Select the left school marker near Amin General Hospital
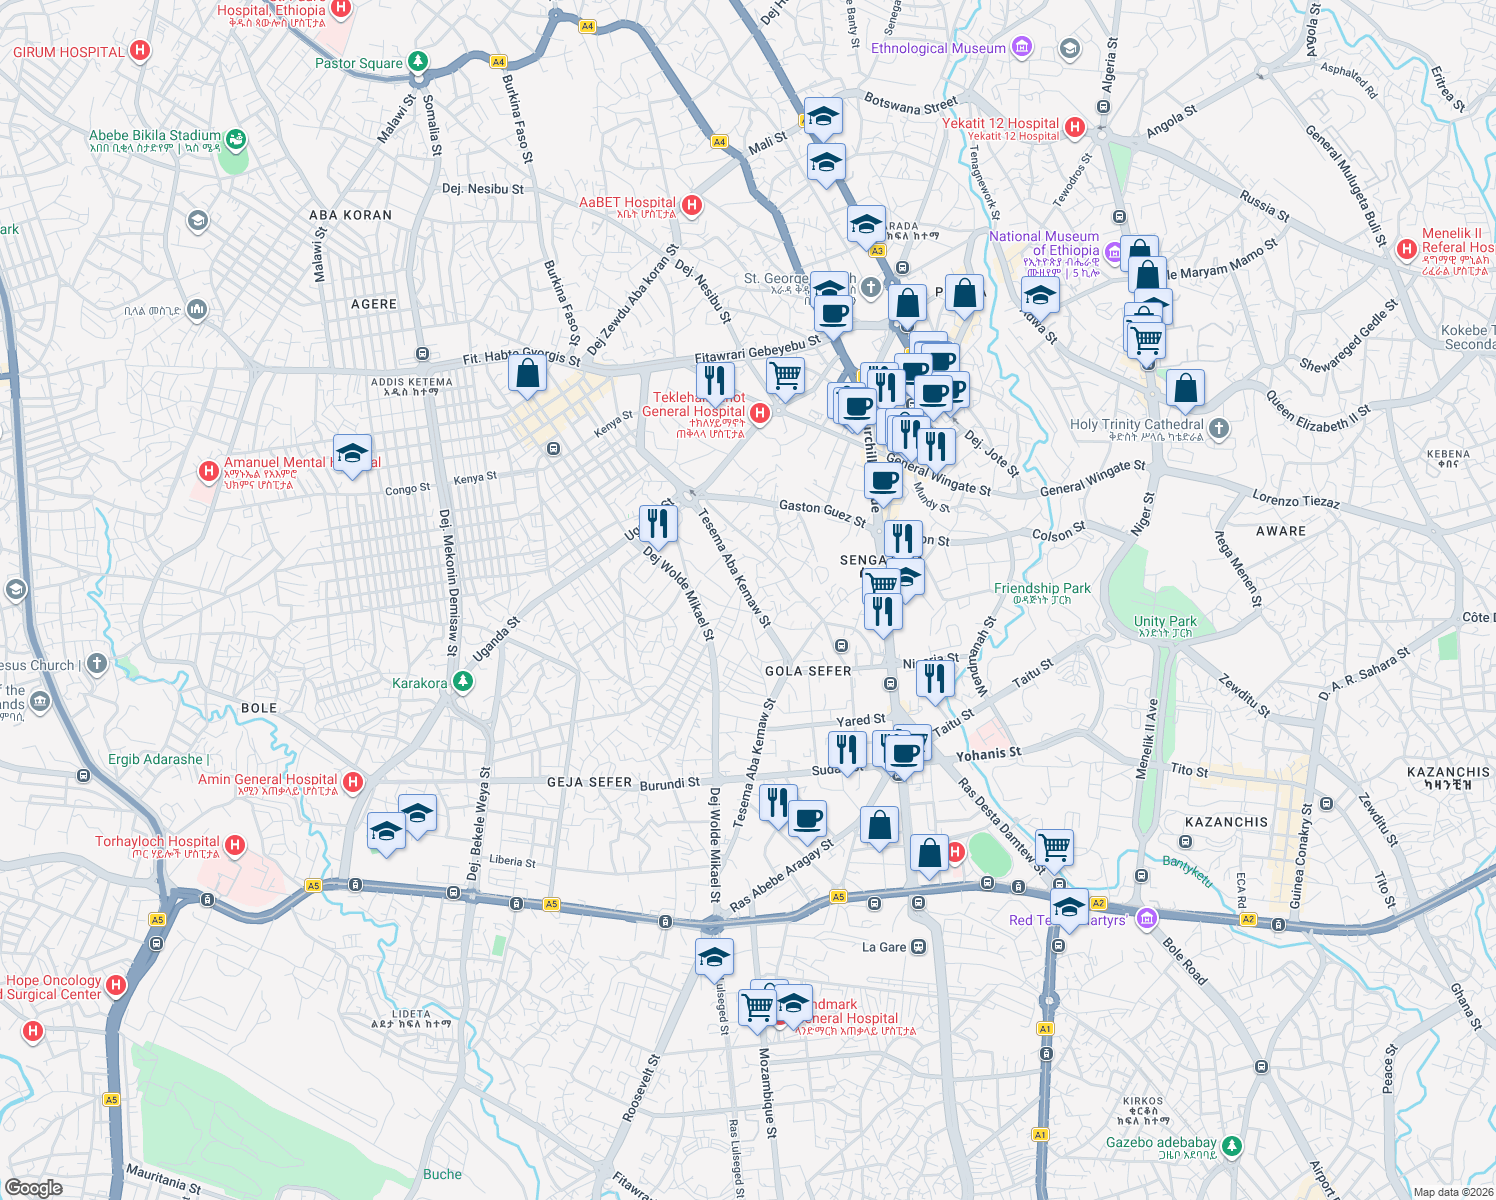1496x1200 pixels. [386, 832]
